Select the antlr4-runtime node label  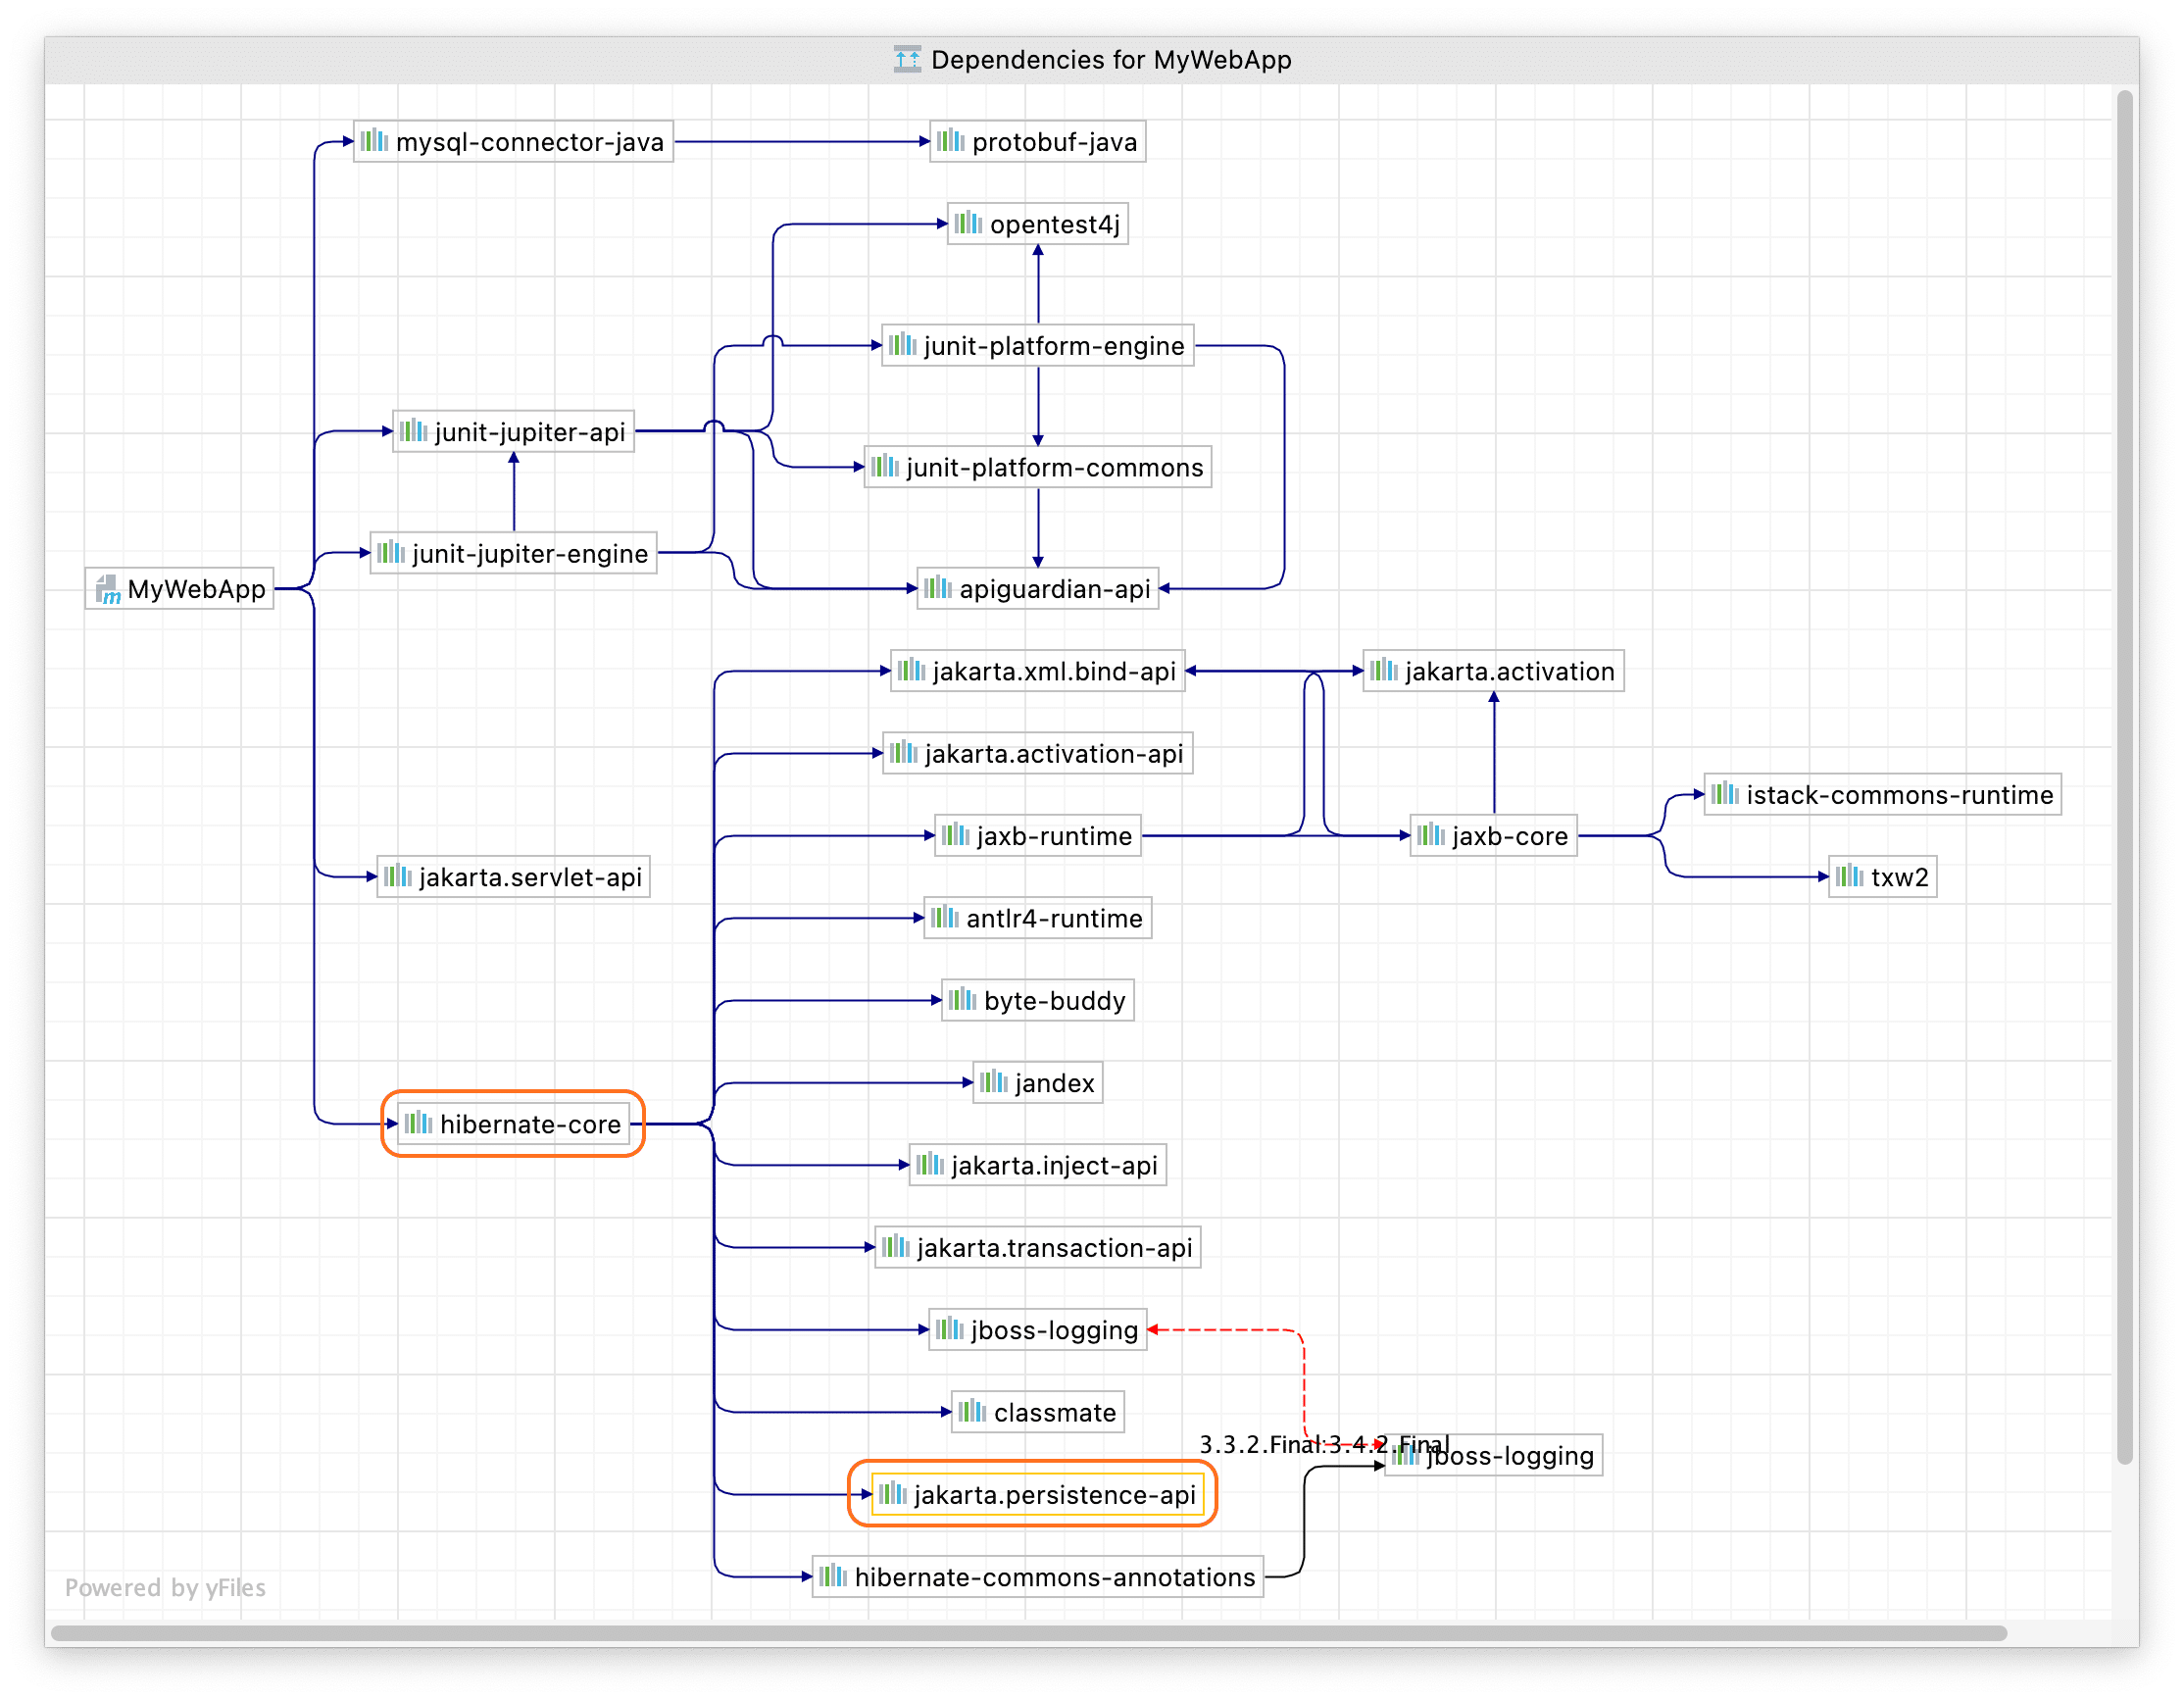tap(1054, 918)
